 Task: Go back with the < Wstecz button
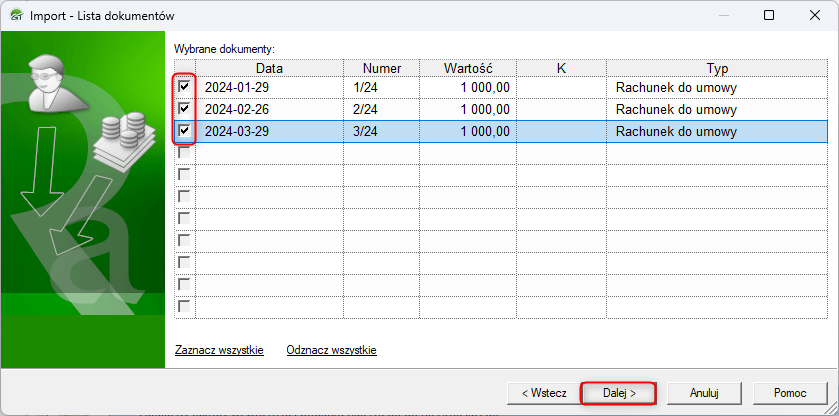[x=544, y=392]
